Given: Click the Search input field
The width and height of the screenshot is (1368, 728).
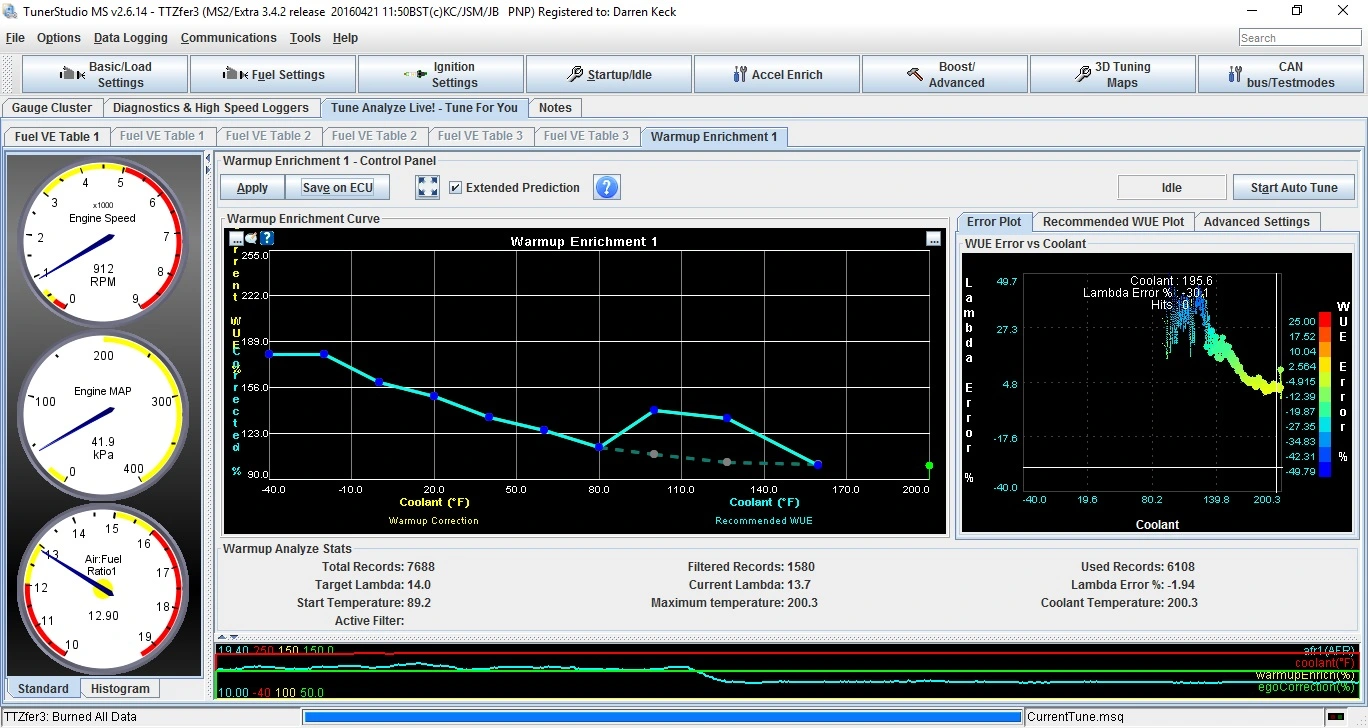Looking at the screenshot, I should (x=1300, y=38).
